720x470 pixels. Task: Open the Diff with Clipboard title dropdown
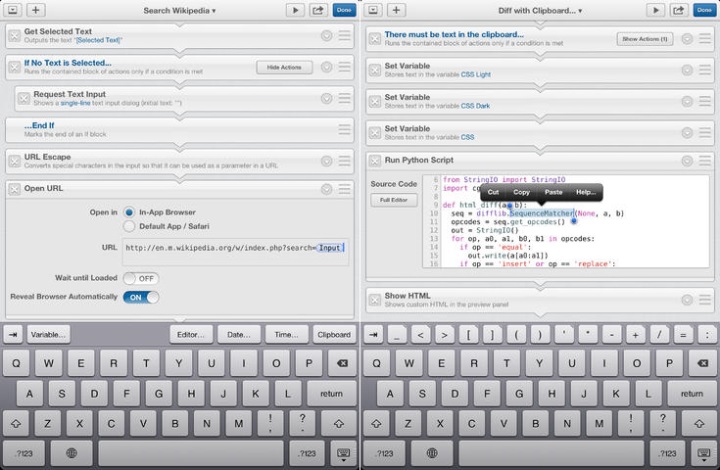pyautogui.click(x=540, y=10)
